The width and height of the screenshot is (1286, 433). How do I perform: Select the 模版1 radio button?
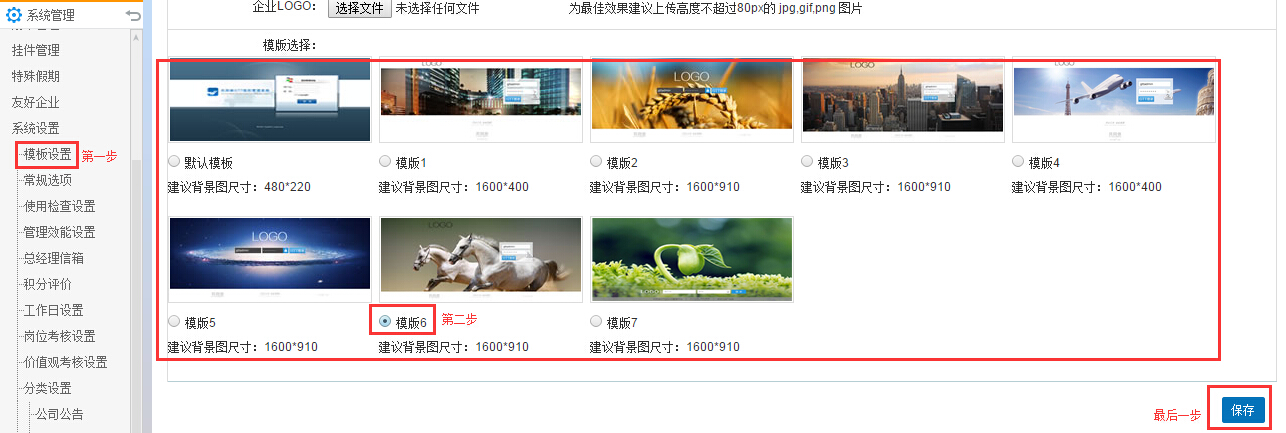click(386, 161)
